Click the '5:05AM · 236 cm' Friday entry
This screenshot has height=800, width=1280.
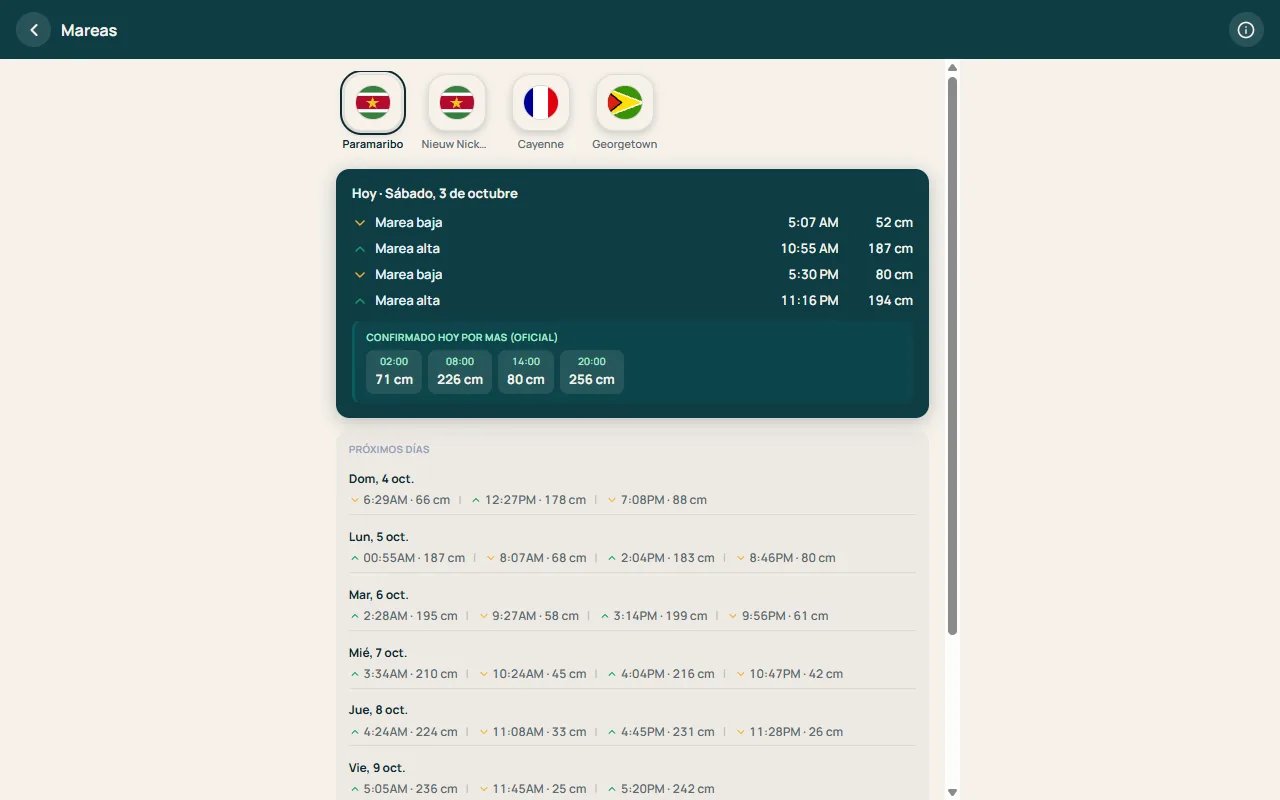click(x=403, y=790)
